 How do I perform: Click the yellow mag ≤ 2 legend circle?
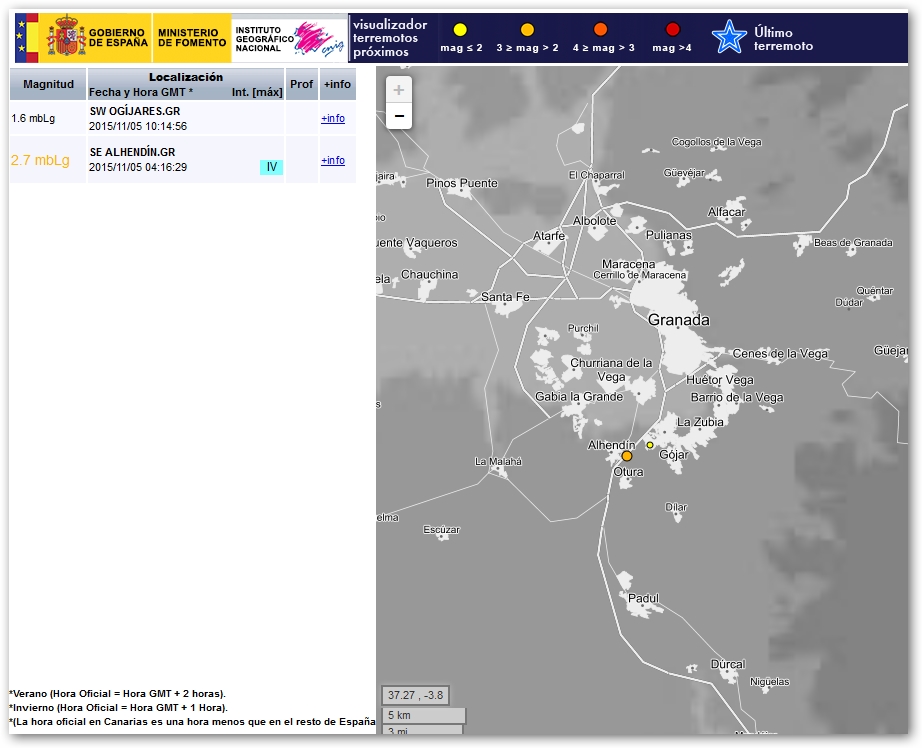(x=460, y=30)
